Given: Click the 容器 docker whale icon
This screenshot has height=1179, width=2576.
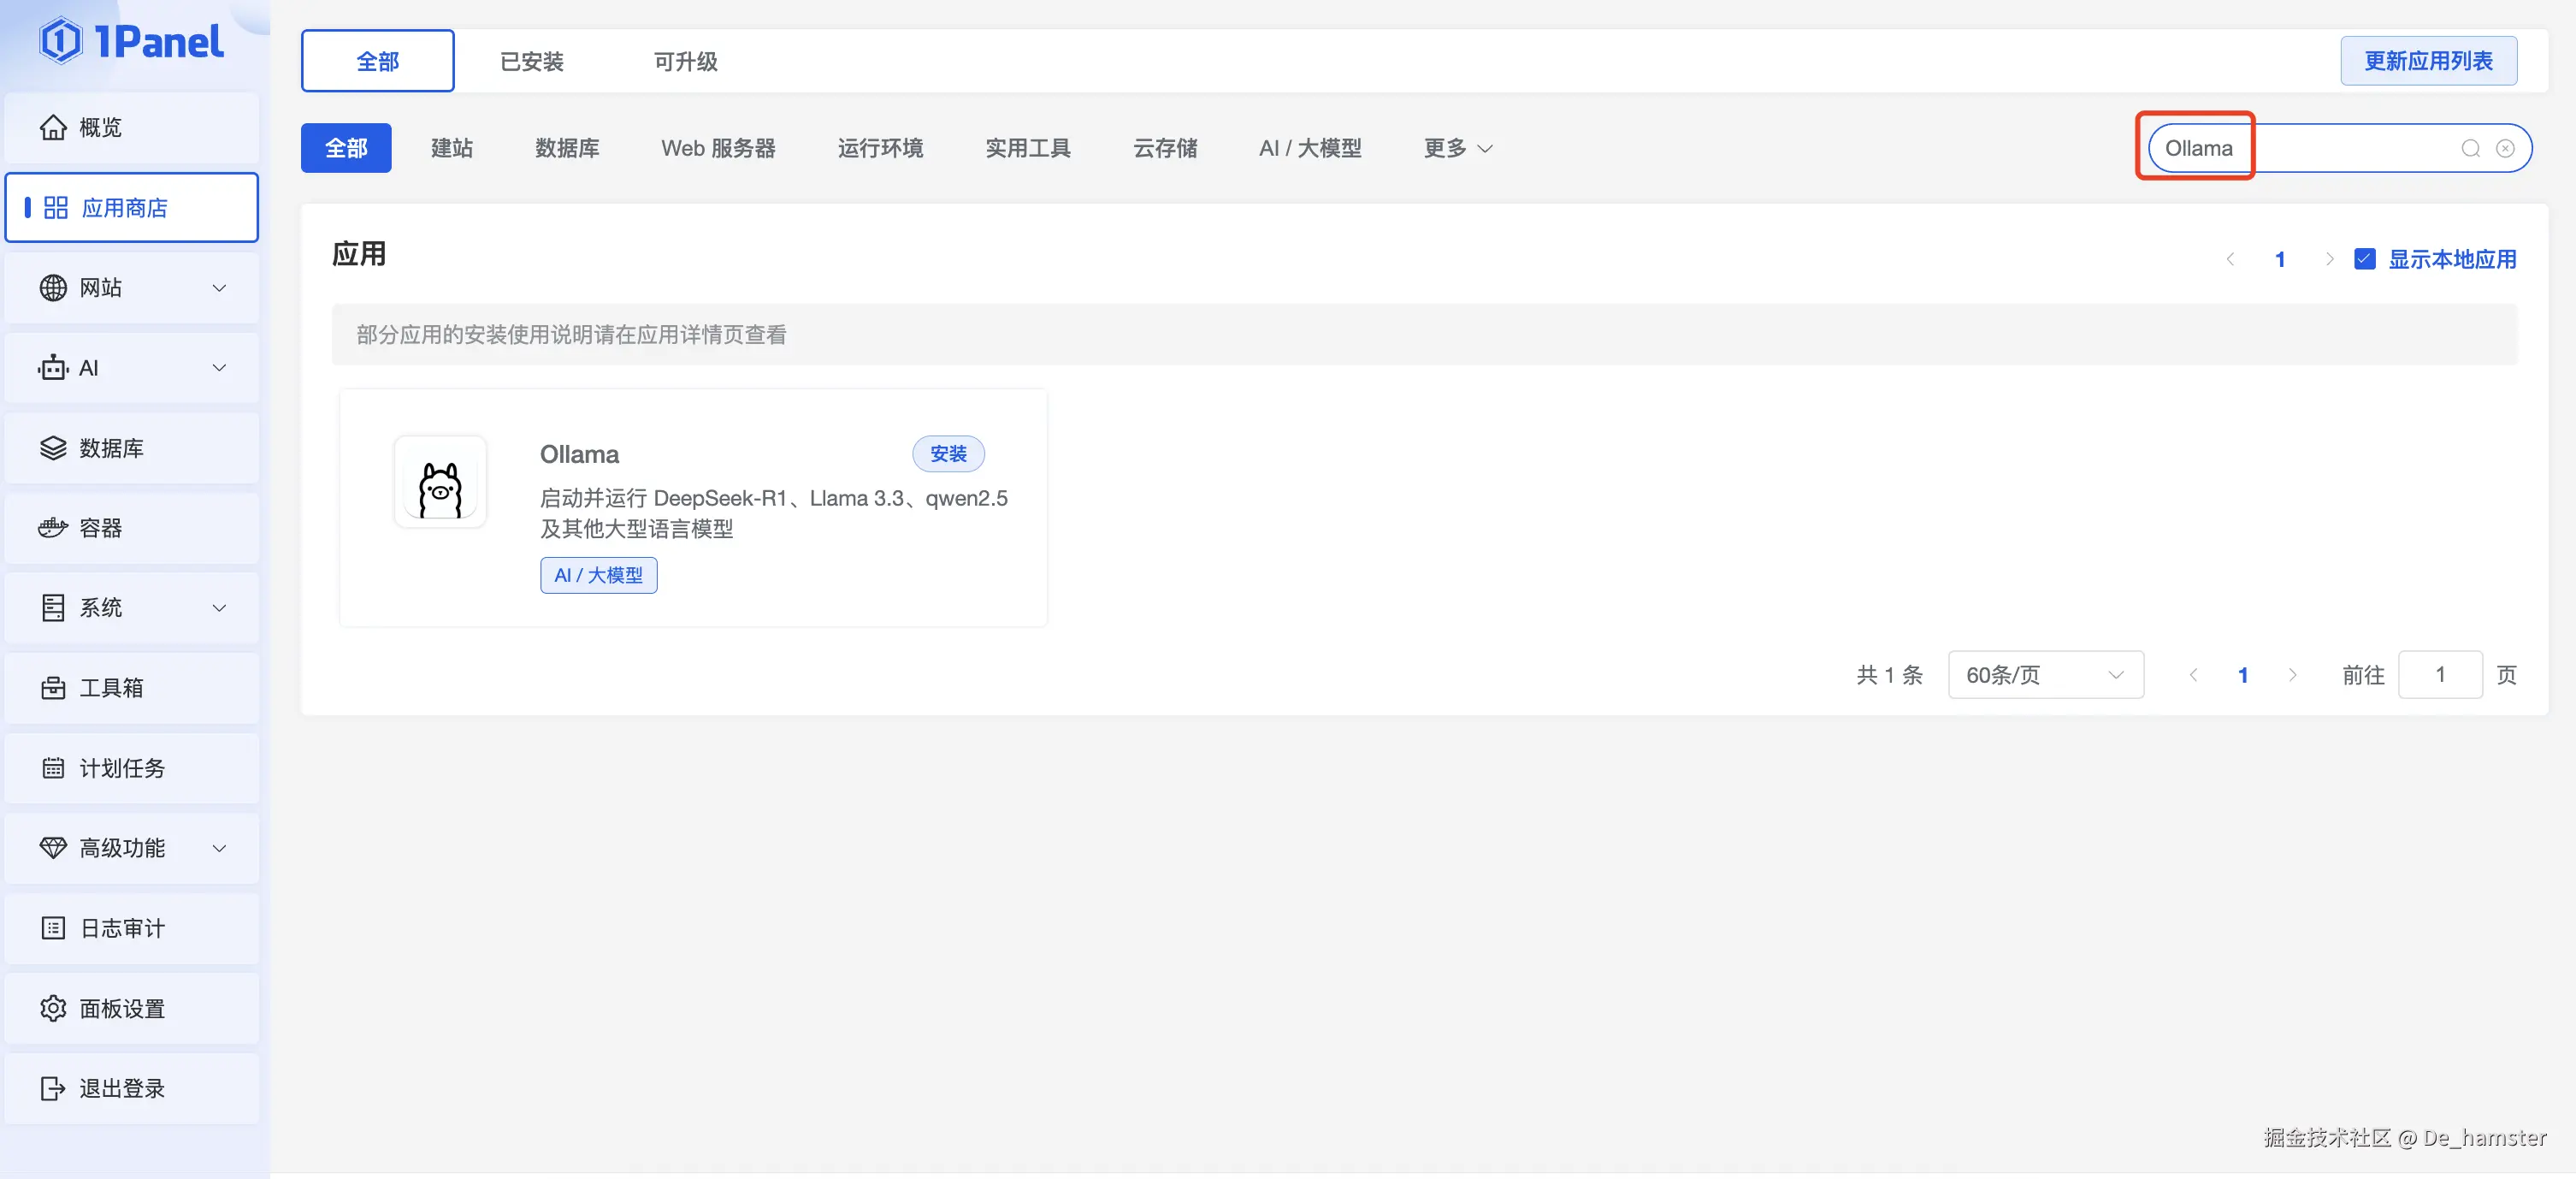Looking at the screenshot, I should point(53,527).
